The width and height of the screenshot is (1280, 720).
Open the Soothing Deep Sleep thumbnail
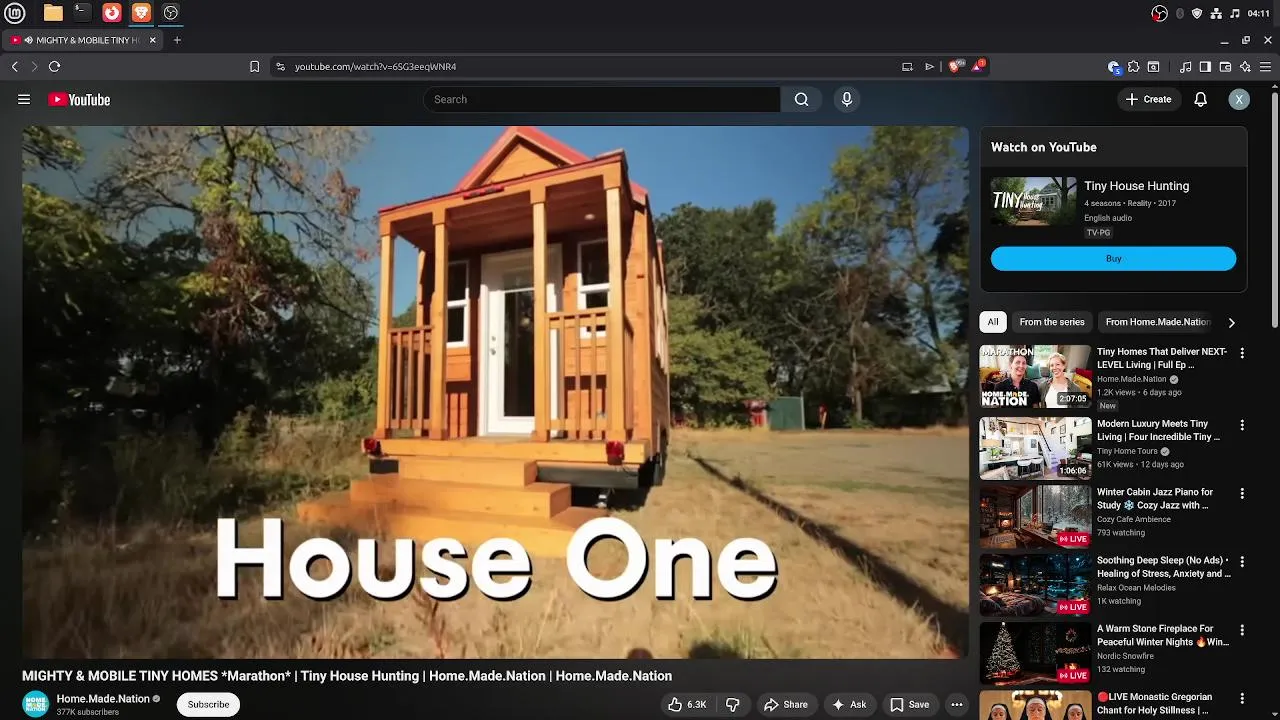1035,585
